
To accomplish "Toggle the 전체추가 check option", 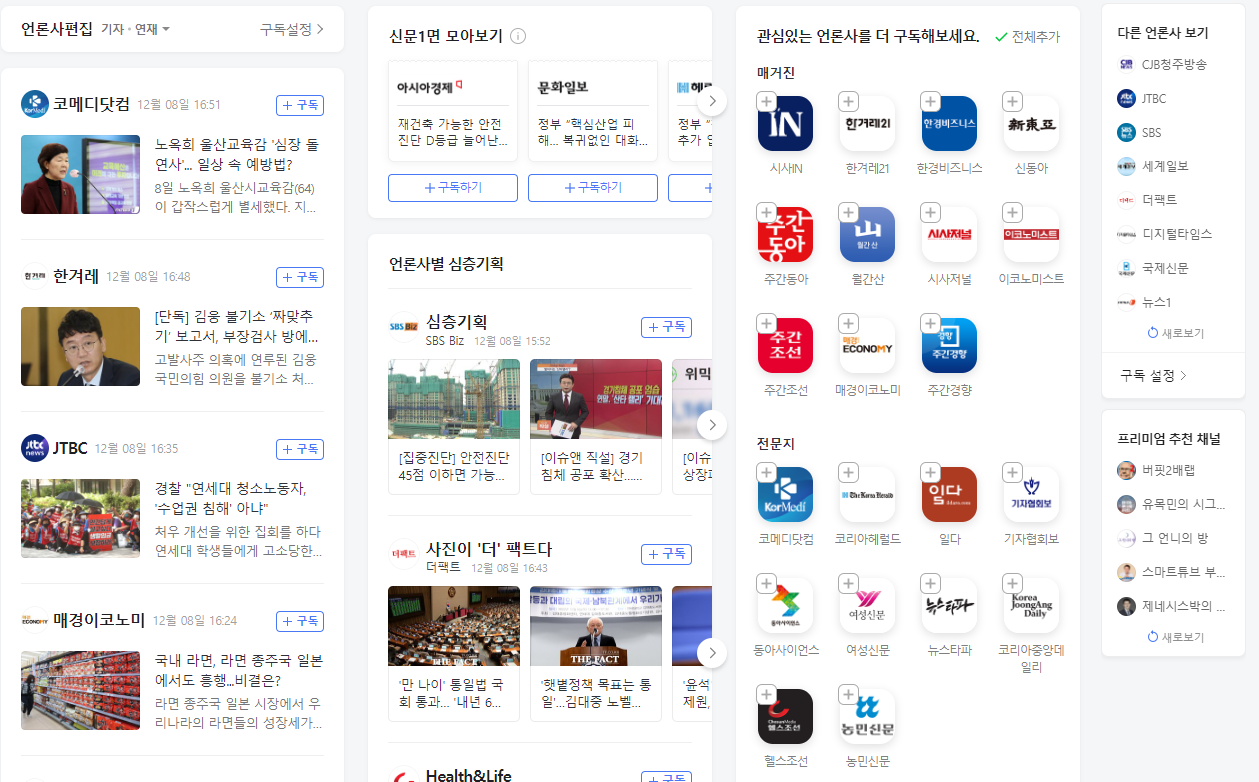I will pos(1027,37).
